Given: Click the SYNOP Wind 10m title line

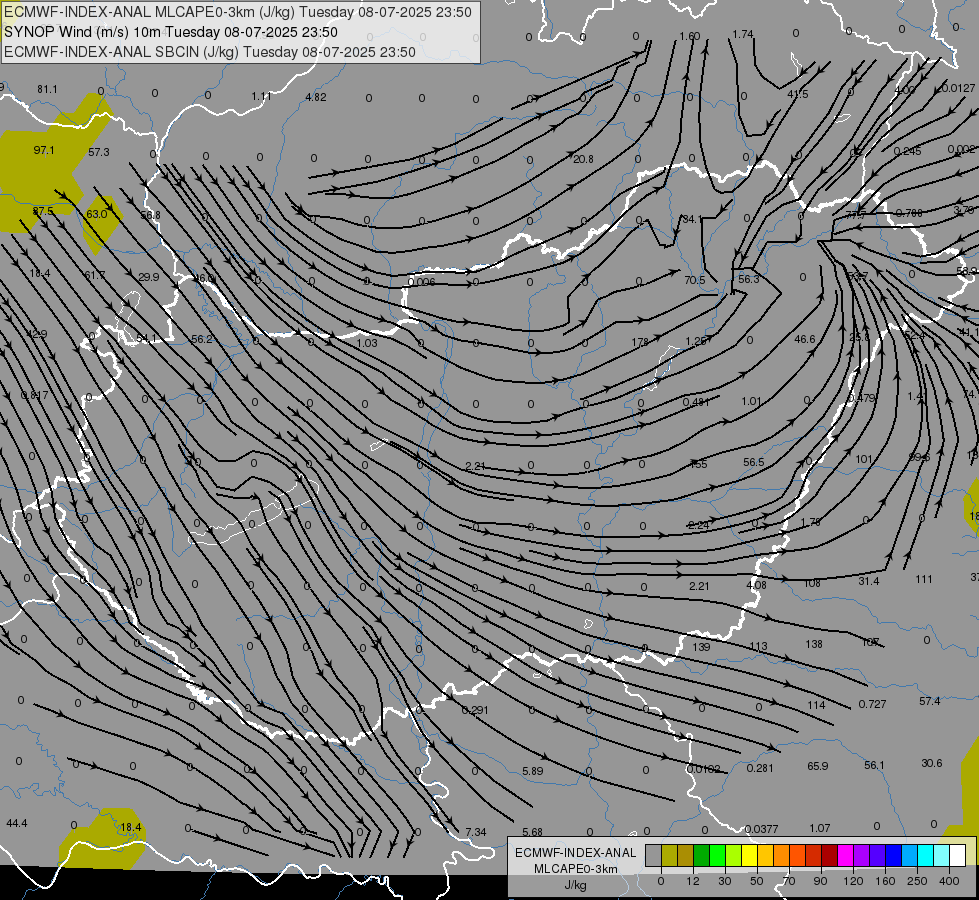Looking at the screenshot, I should click(170, 32).
